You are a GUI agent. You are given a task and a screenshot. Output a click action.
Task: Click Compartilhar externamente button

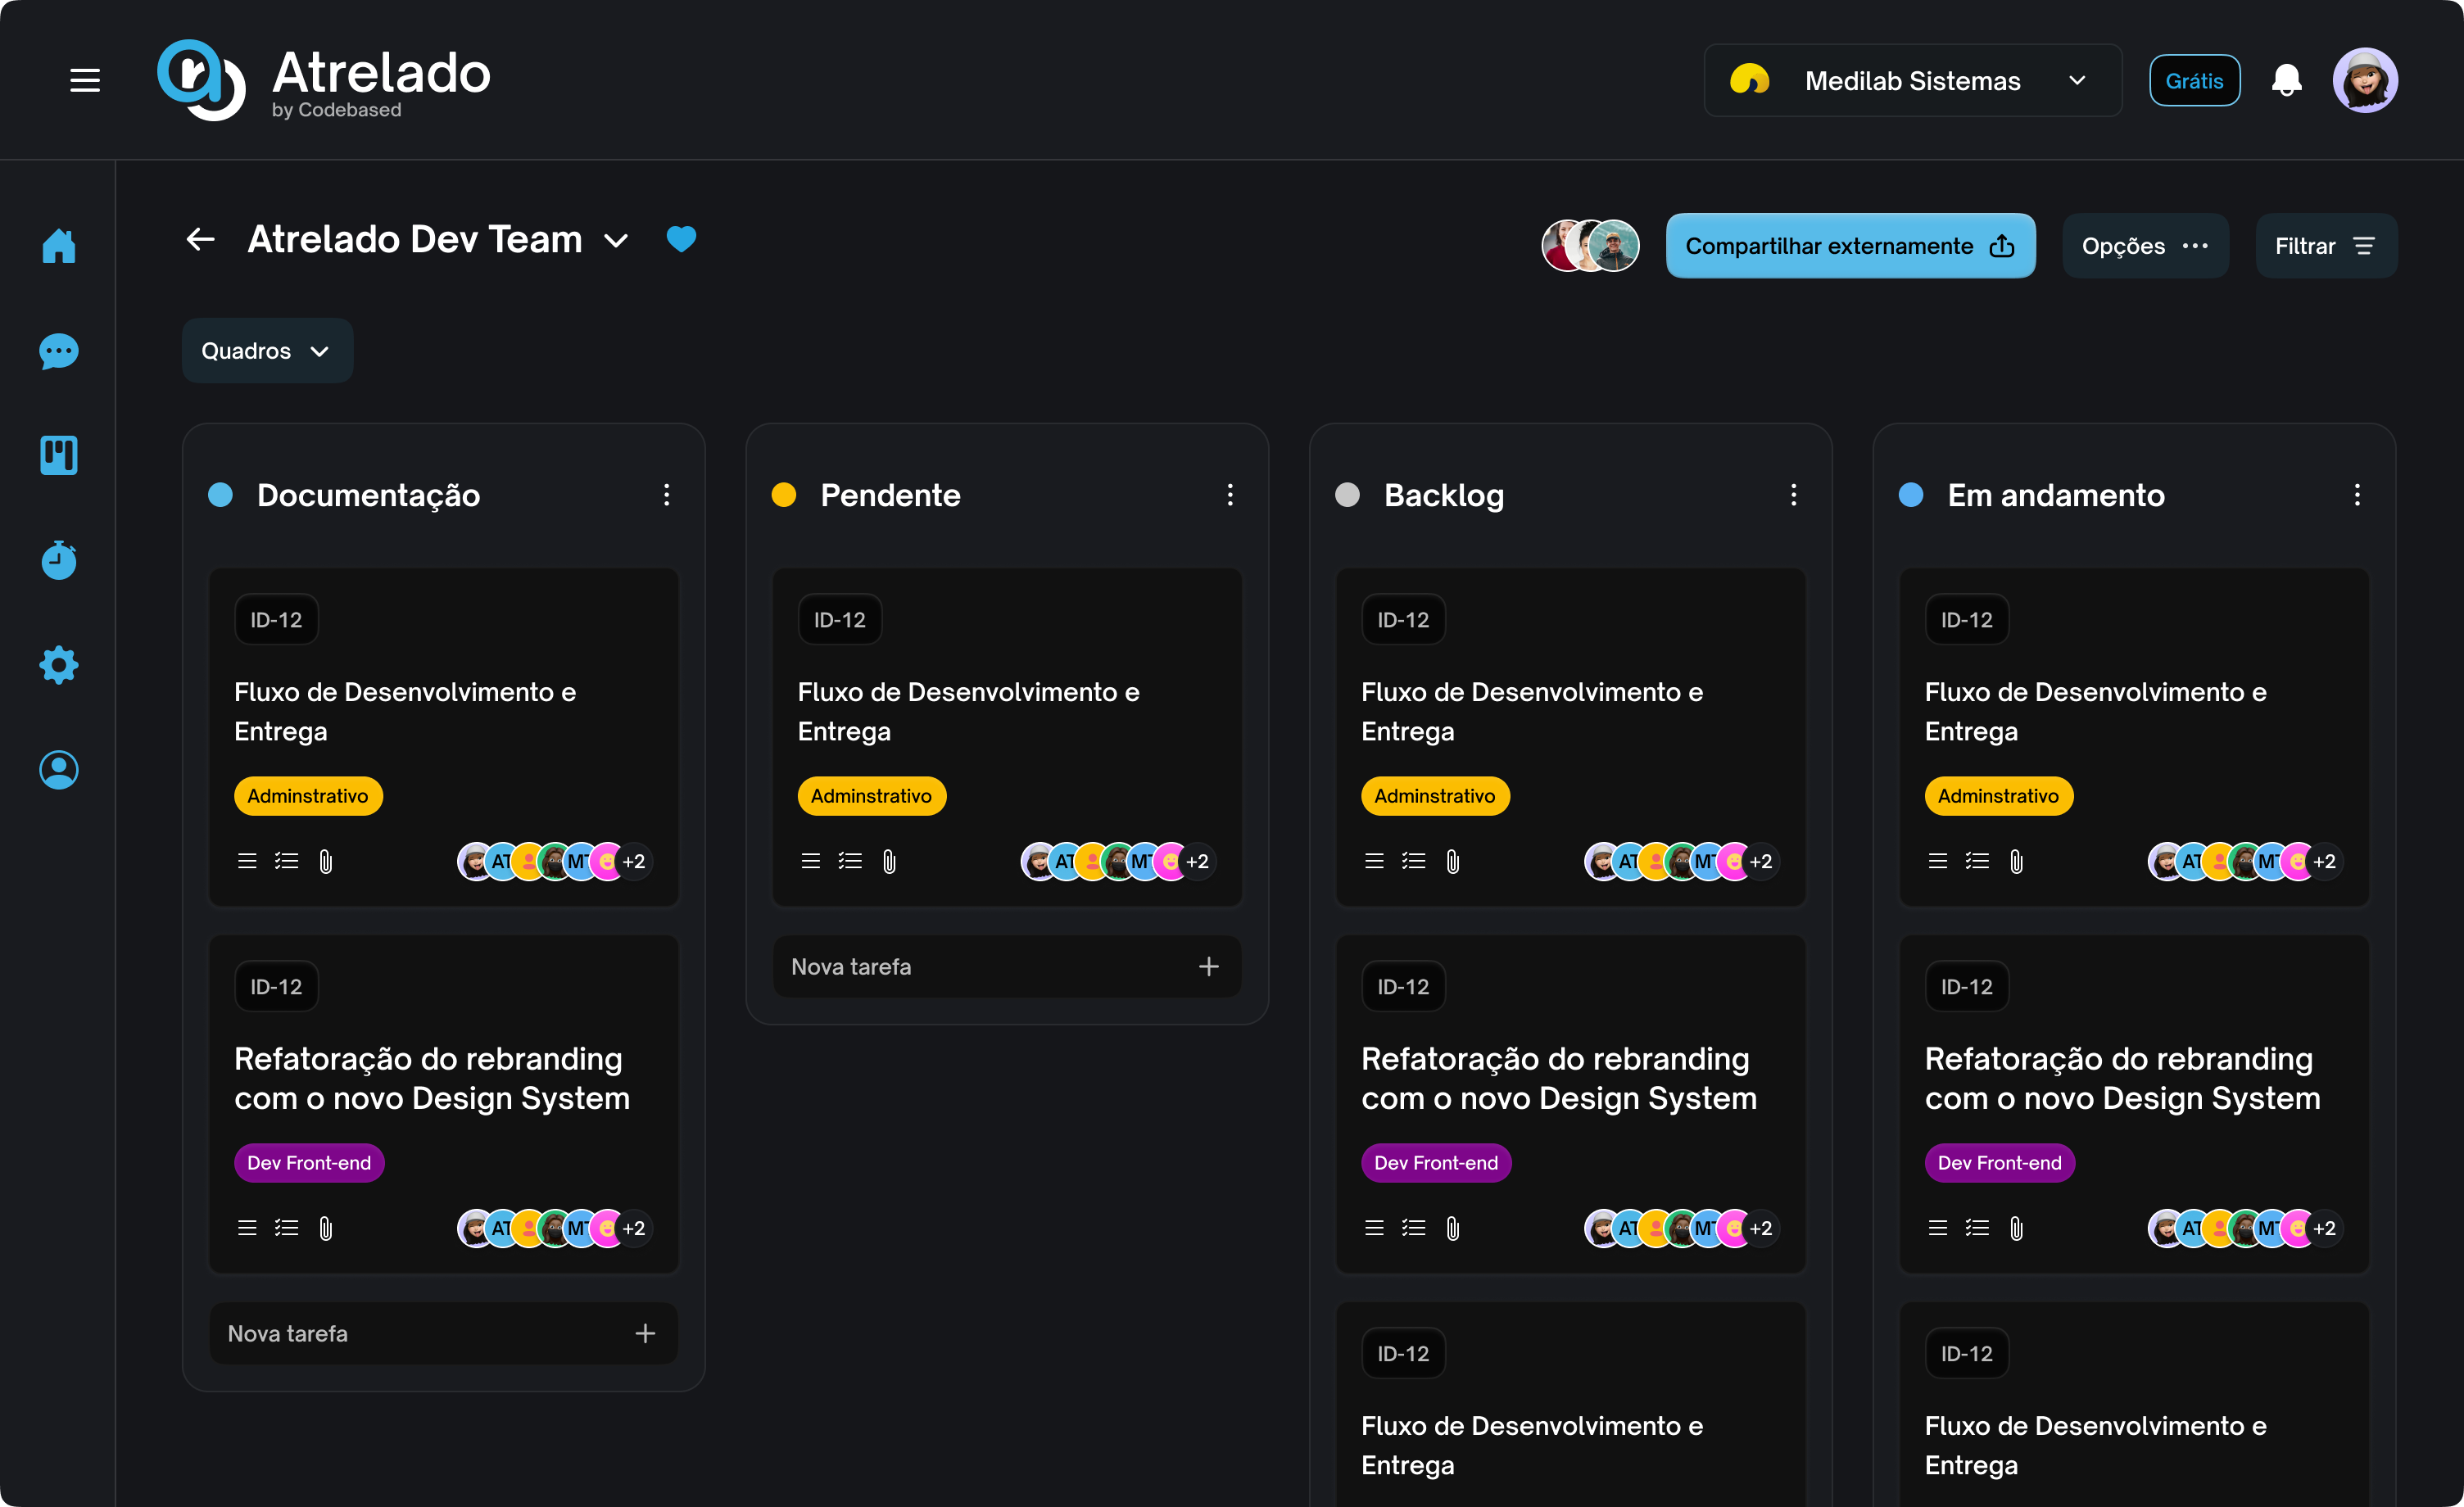coord(1849,246)
